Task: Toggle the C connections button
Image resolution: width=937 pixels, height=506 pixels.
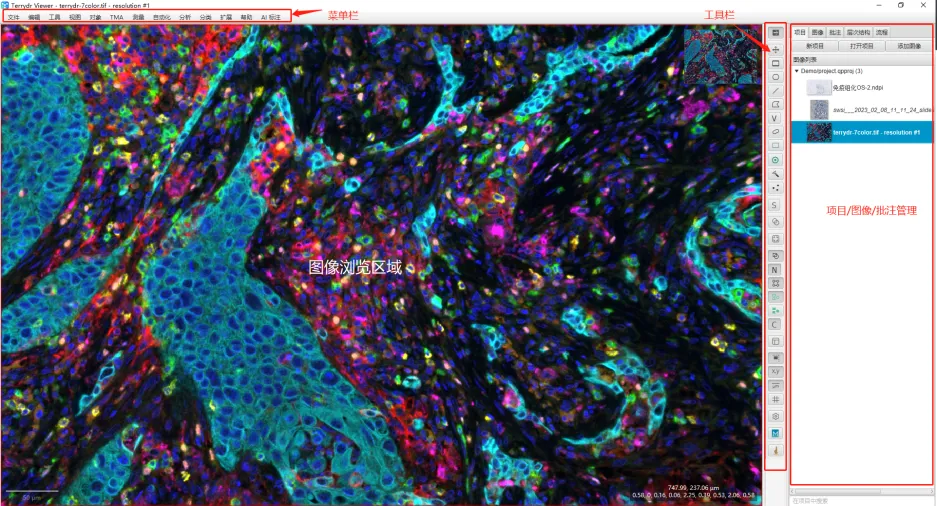Action: coord(776,325)
